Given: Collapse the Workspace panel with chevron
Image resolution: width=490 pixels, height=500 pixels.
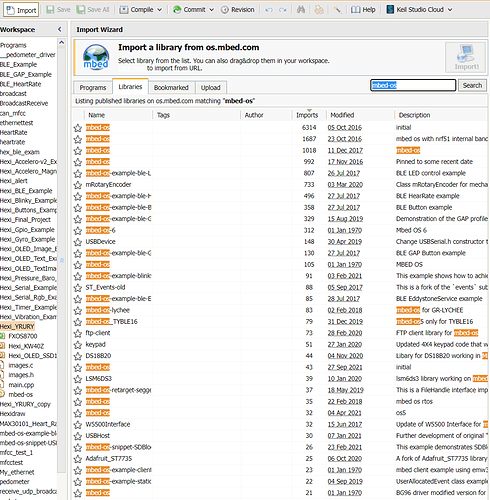Looking at the screenshot, I should point(60,29).
